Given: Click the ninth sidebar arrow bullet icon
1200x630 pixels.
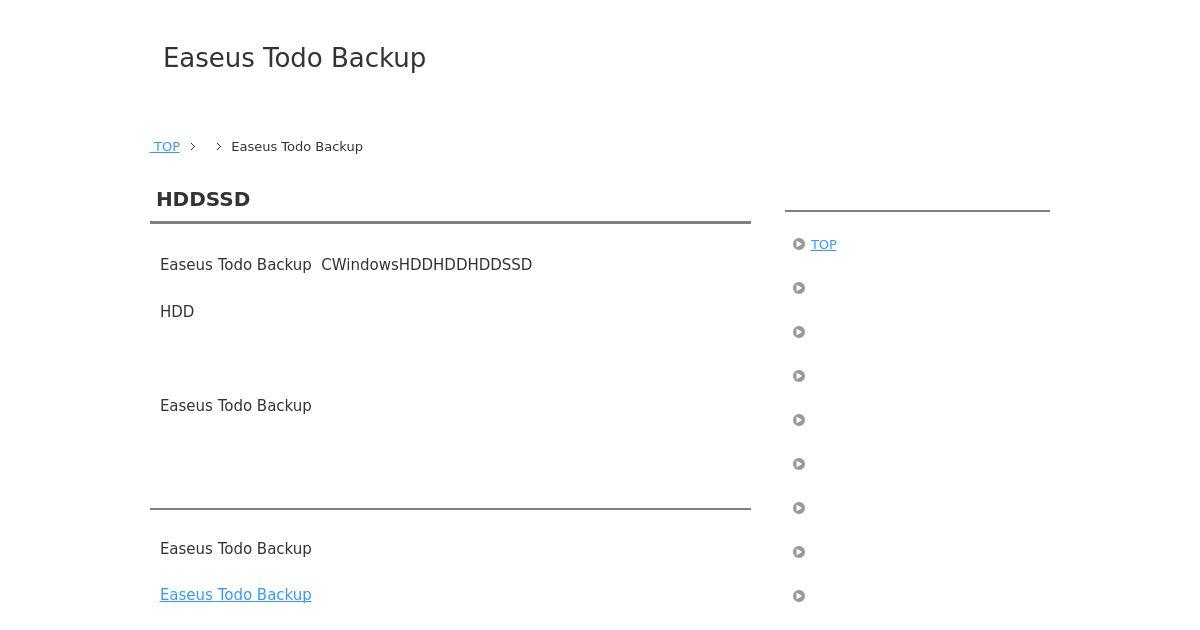Looking at the screenshot, I should pos(799,596).
